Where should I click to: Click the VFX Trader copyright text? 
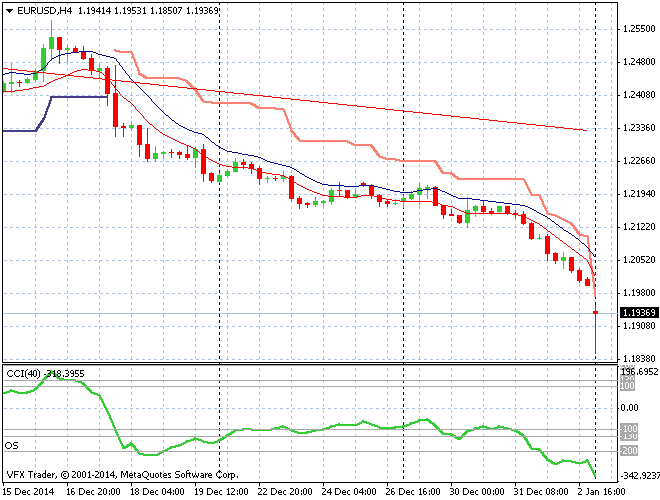tap(122, 474)
